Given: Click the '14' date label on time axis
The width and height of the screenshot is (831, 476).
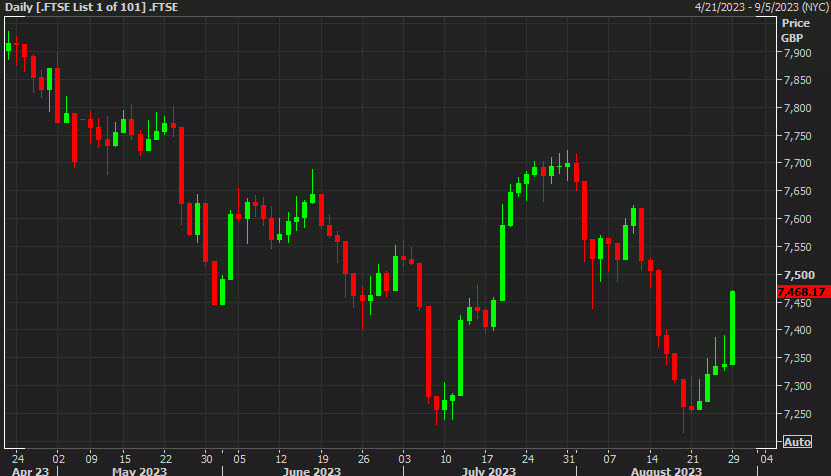Looking at the screenshot, I should tap(652, 459).
